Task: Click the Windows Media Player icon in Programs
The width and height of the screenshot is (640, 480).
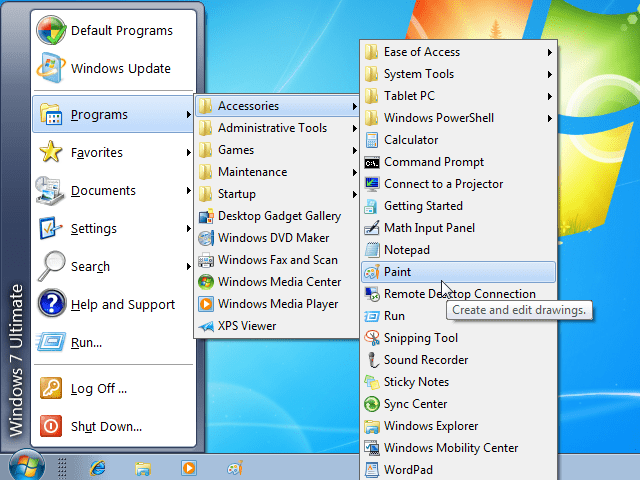Action: pyautogui.click(x=205, y=304)
